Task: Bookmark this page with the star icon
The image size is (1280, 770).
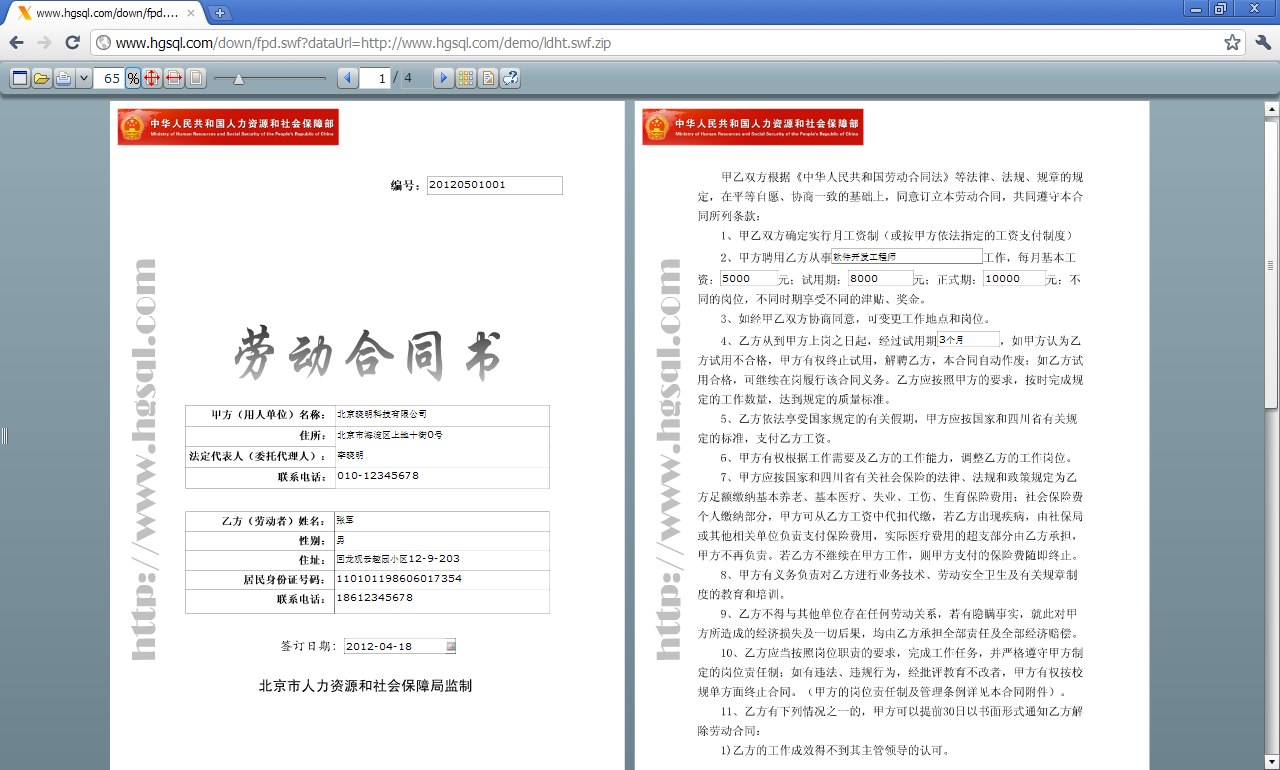Action: click(1232, 42)
